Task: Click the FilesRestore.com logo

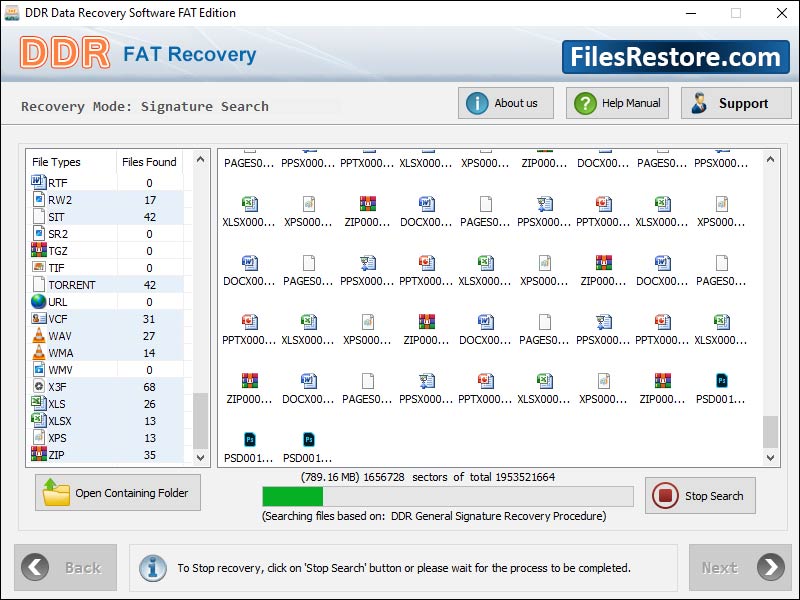Action: 675,57
